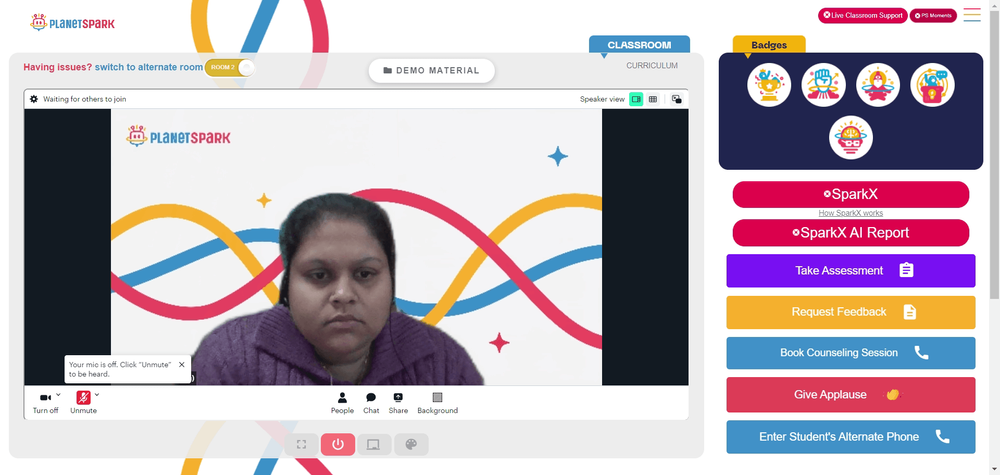Open the Chat panel
The width and height of the screenshot is (1000, 475).
point(371,403)
